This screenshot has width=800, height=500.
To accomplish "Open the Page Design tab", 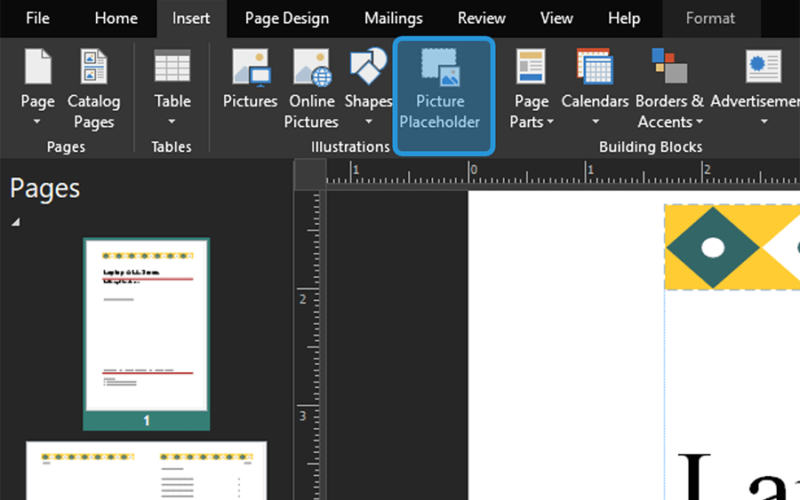I will point(287,18).
